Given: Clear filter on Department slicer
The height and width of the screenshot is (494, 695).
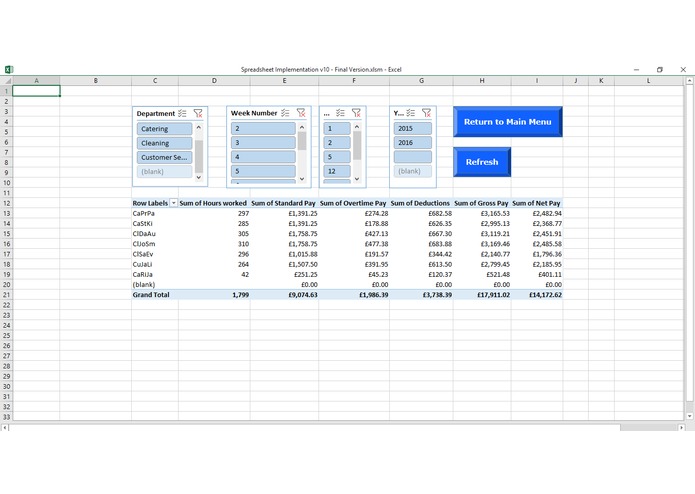Looking at the screenshot, I should (x=198, y=113).
